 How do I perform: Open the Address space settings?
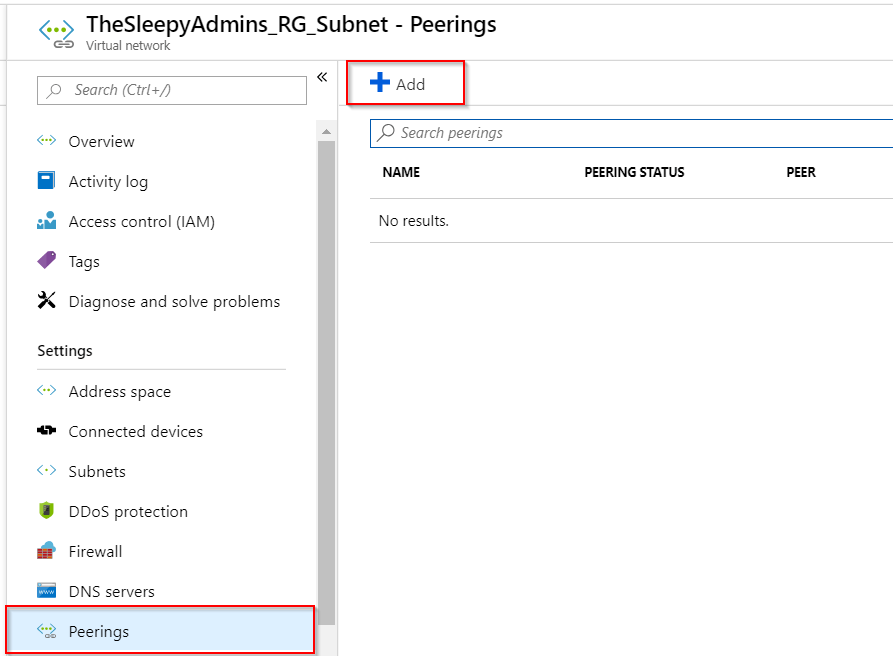(x=119, y=391)
